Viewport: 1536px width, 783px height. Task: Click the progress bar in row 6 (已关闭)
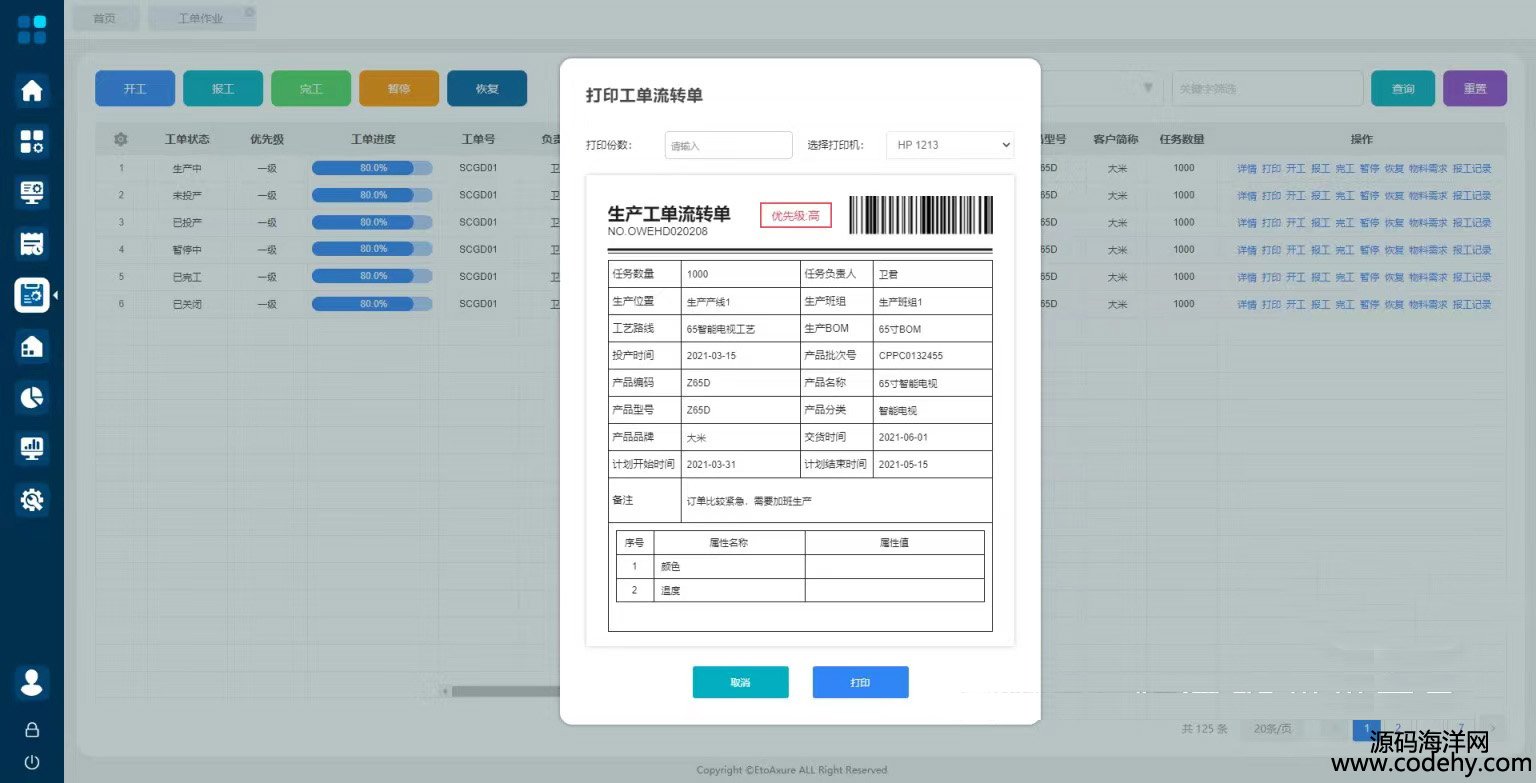click(x=372, y=303)
